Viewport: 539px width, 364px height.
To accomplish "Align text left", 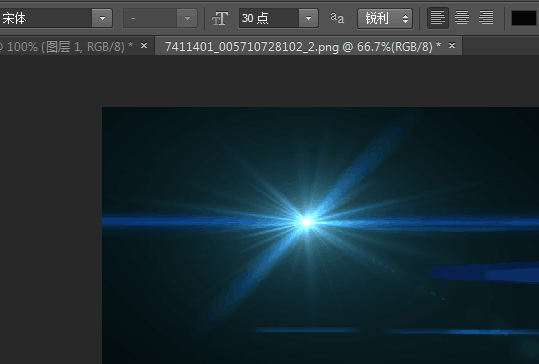I will 438,18.
